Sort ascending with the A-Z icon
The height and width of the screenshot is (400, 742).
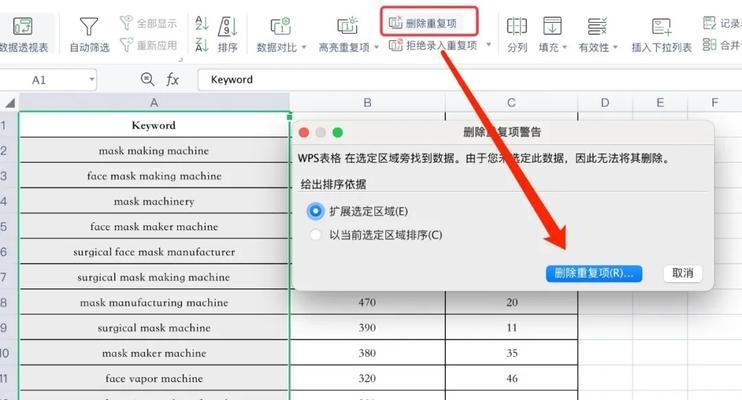(x=202, y=23)
